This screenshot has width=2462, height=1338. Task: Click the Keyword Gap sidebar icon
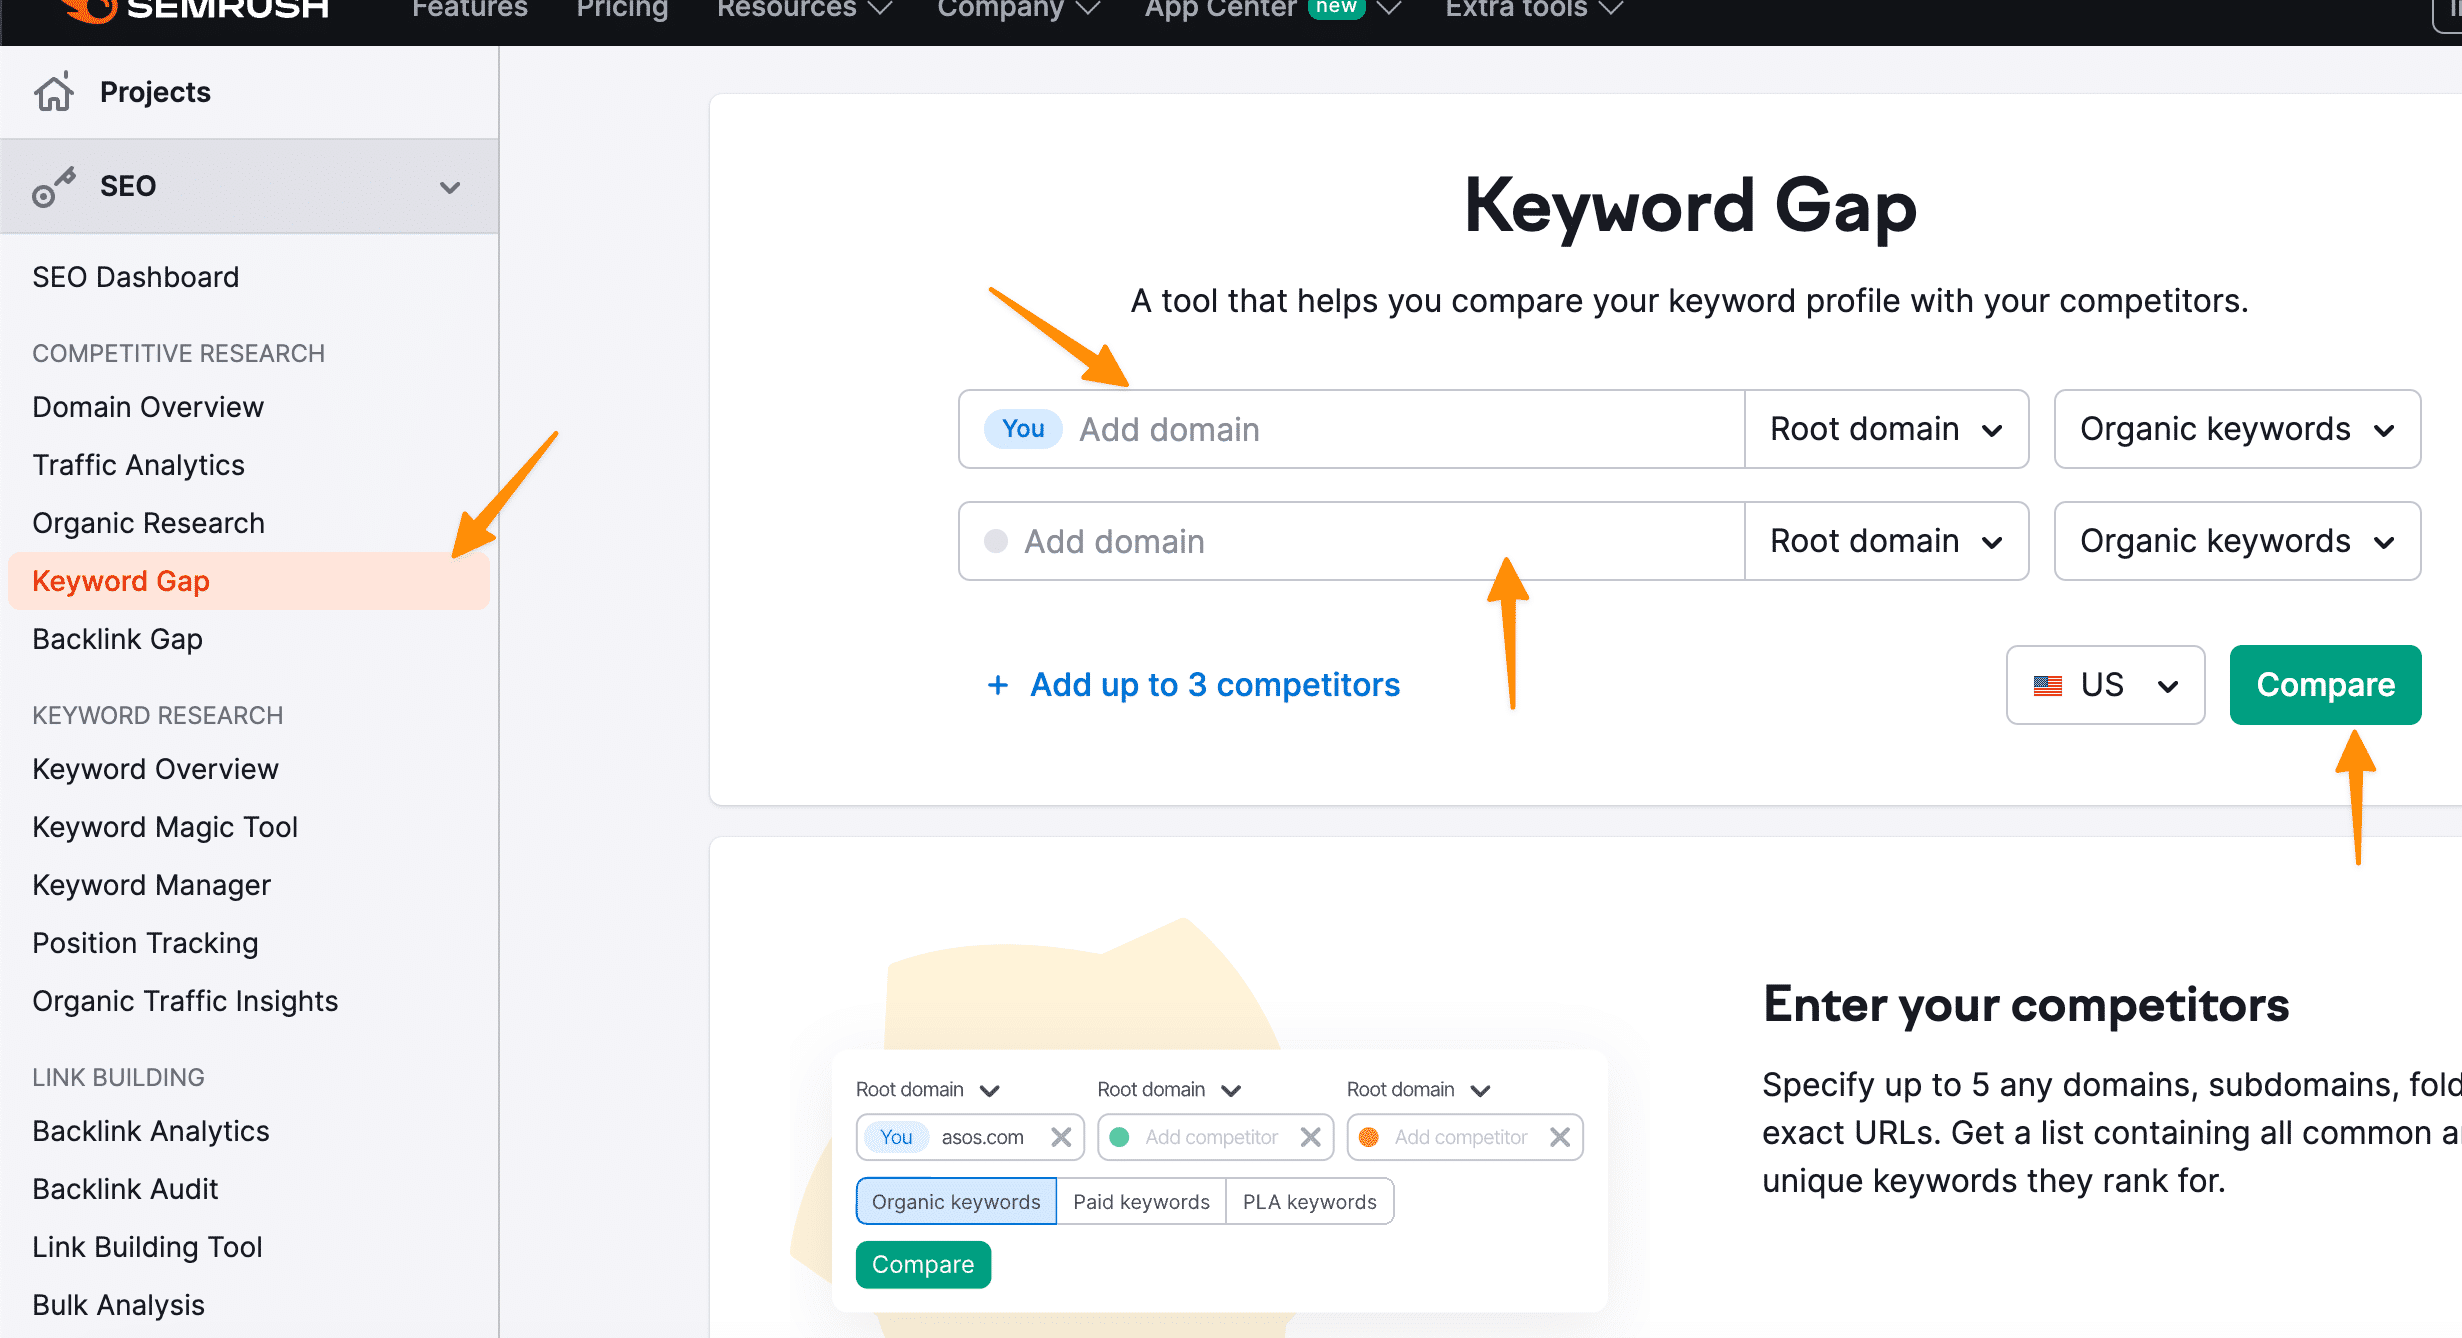click(125, 580)
